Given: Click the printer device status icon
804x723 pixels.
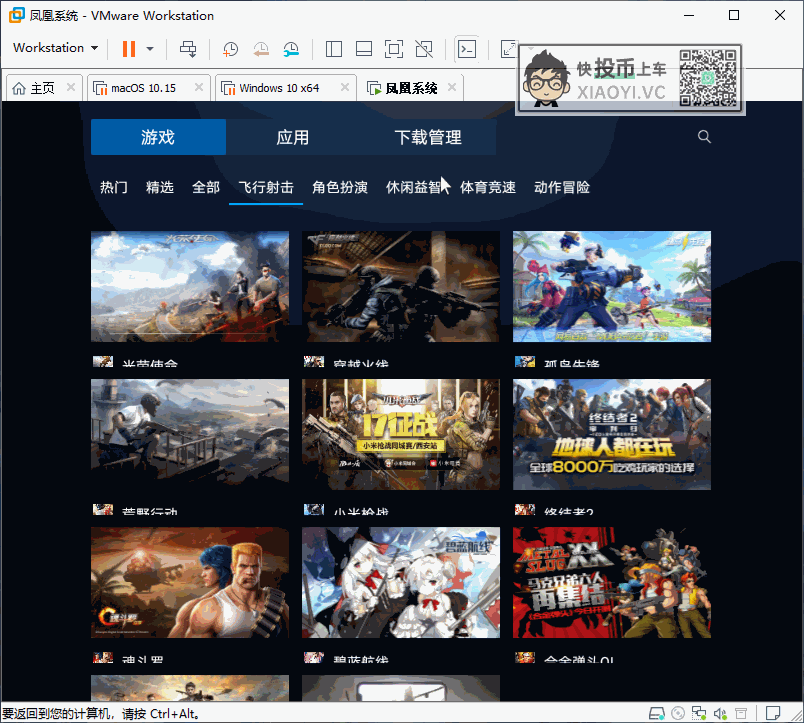Looking at the screenshot, I should coord(741,713).
